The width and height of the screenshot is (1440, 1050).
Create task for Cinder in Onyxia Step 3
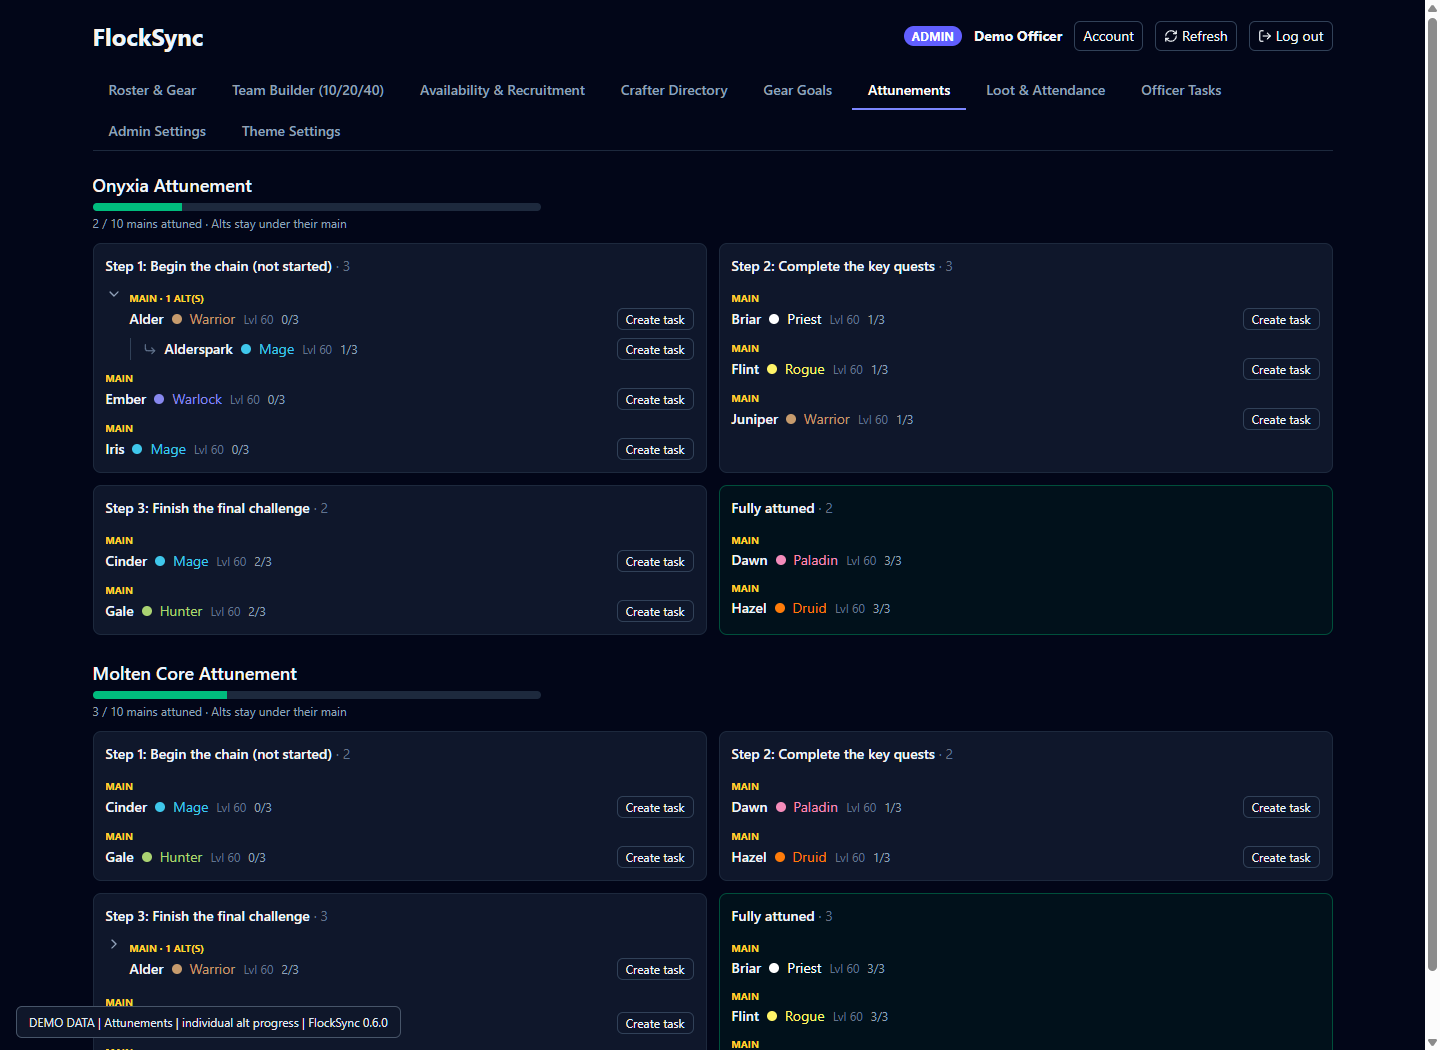655,562
